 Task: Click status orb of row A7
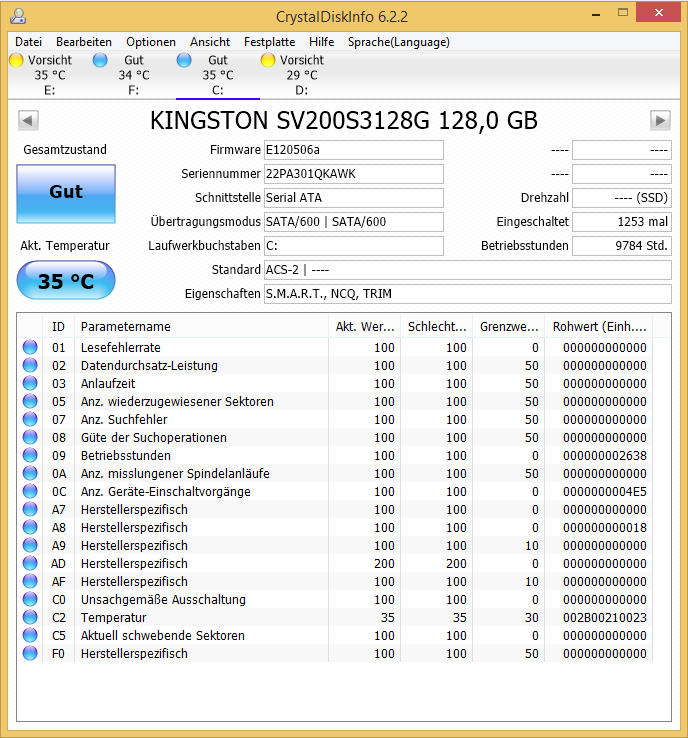pos(30,509)
